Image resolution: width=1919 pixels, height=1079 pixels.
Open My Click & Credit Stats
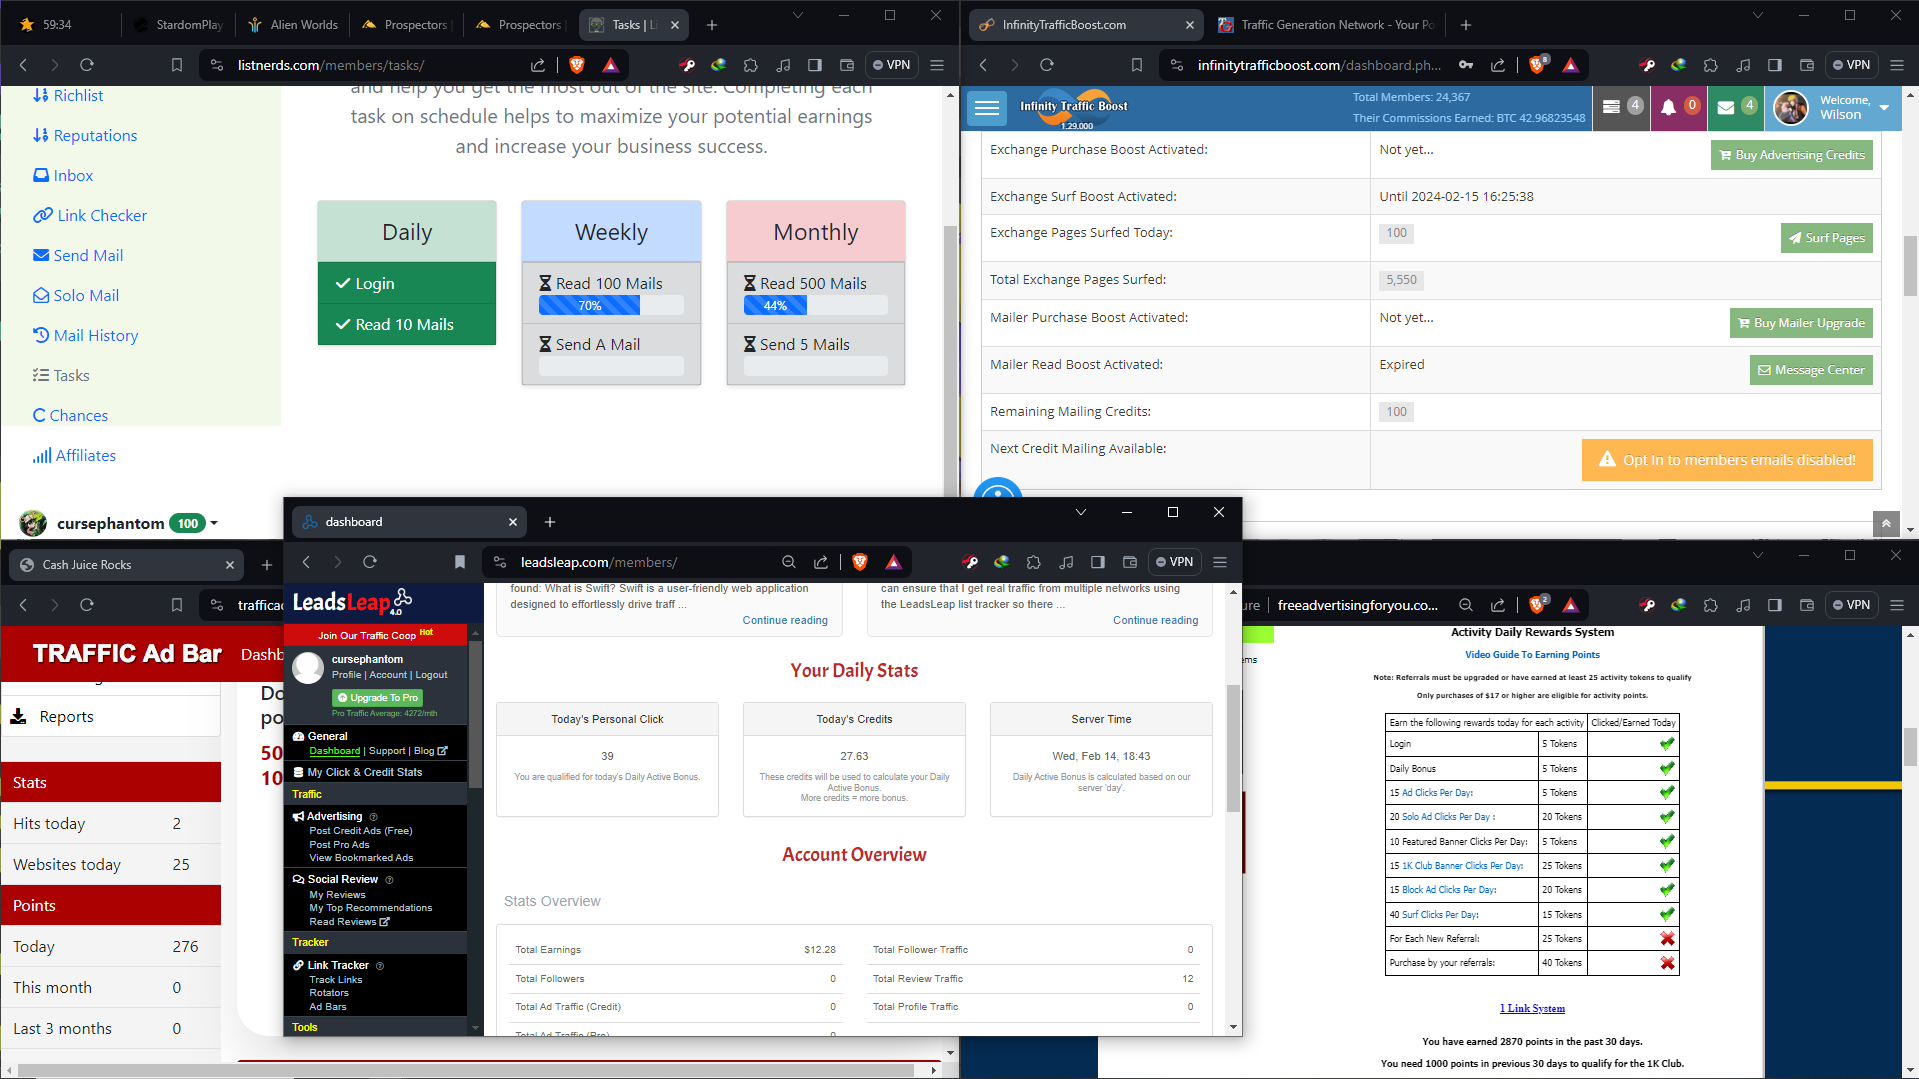point(364,772)
